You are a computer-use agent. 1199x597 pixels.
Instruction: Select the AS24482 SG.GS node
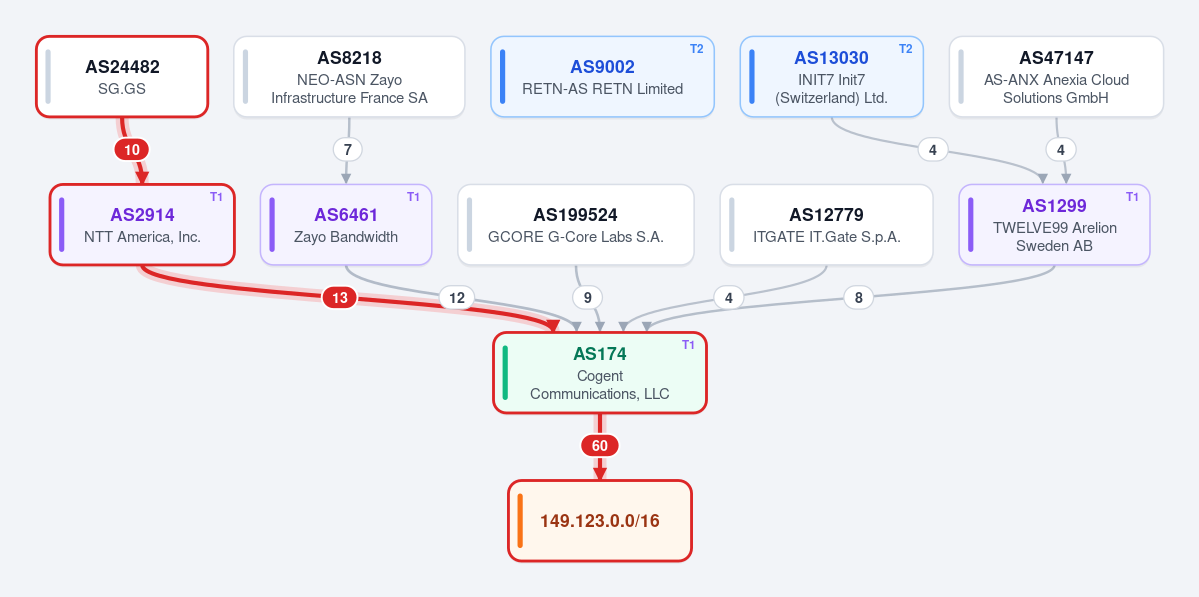pyautogui.click(x=122, y=76)
